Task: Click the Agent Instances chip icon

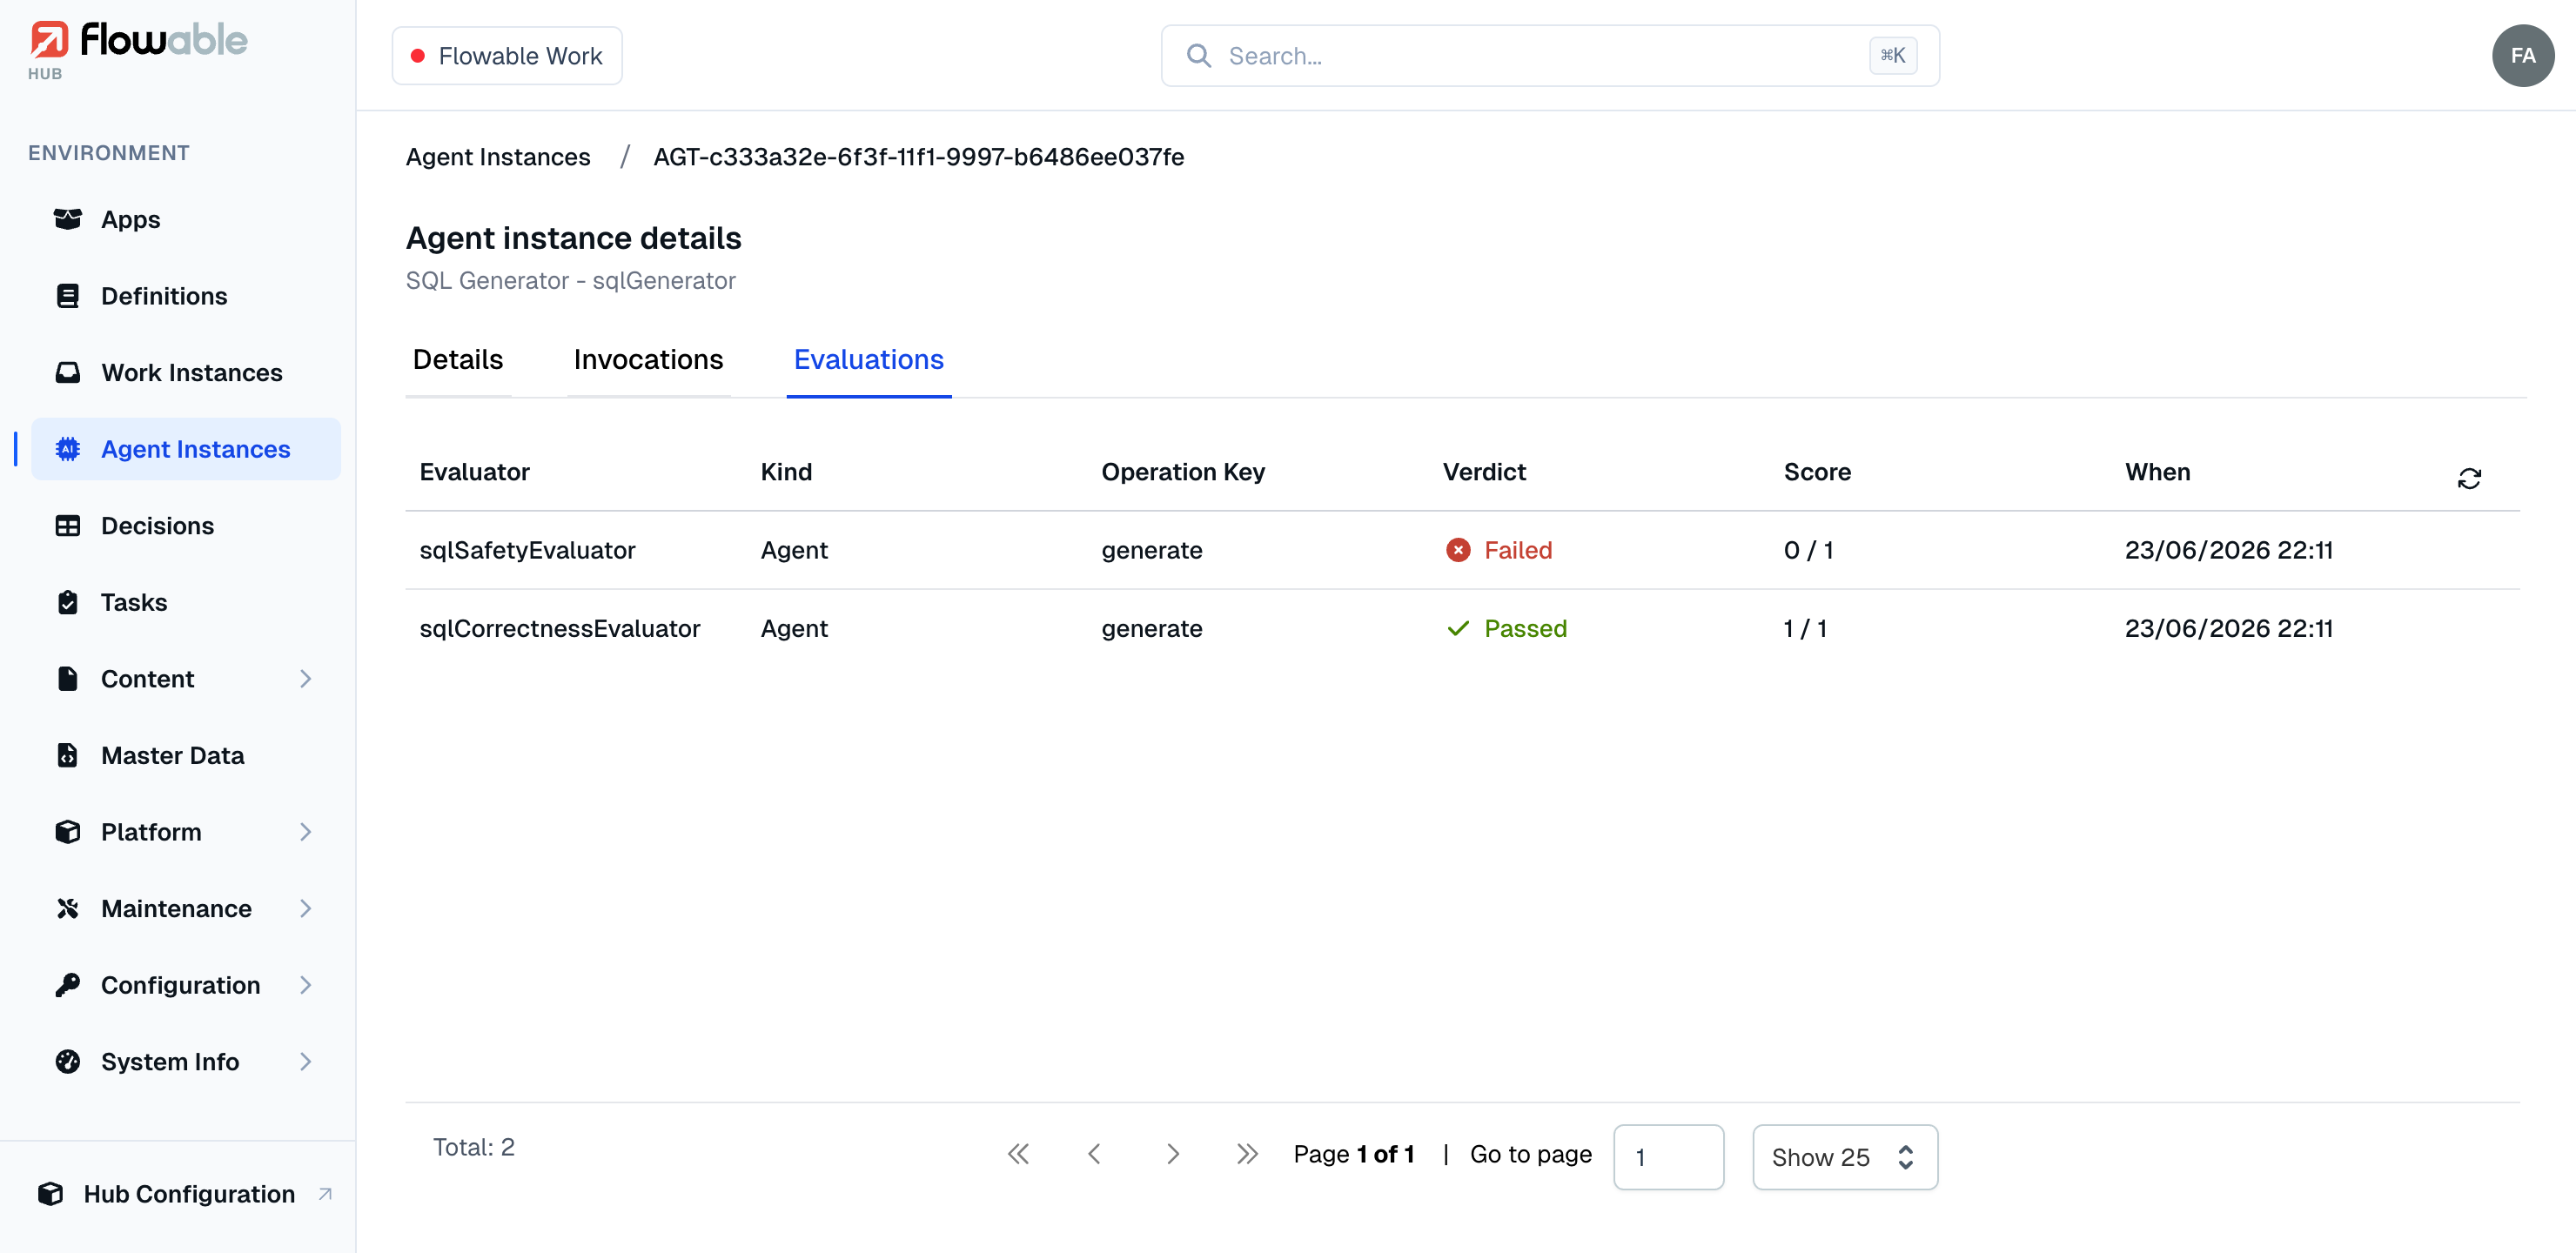Action: [68, 449]
